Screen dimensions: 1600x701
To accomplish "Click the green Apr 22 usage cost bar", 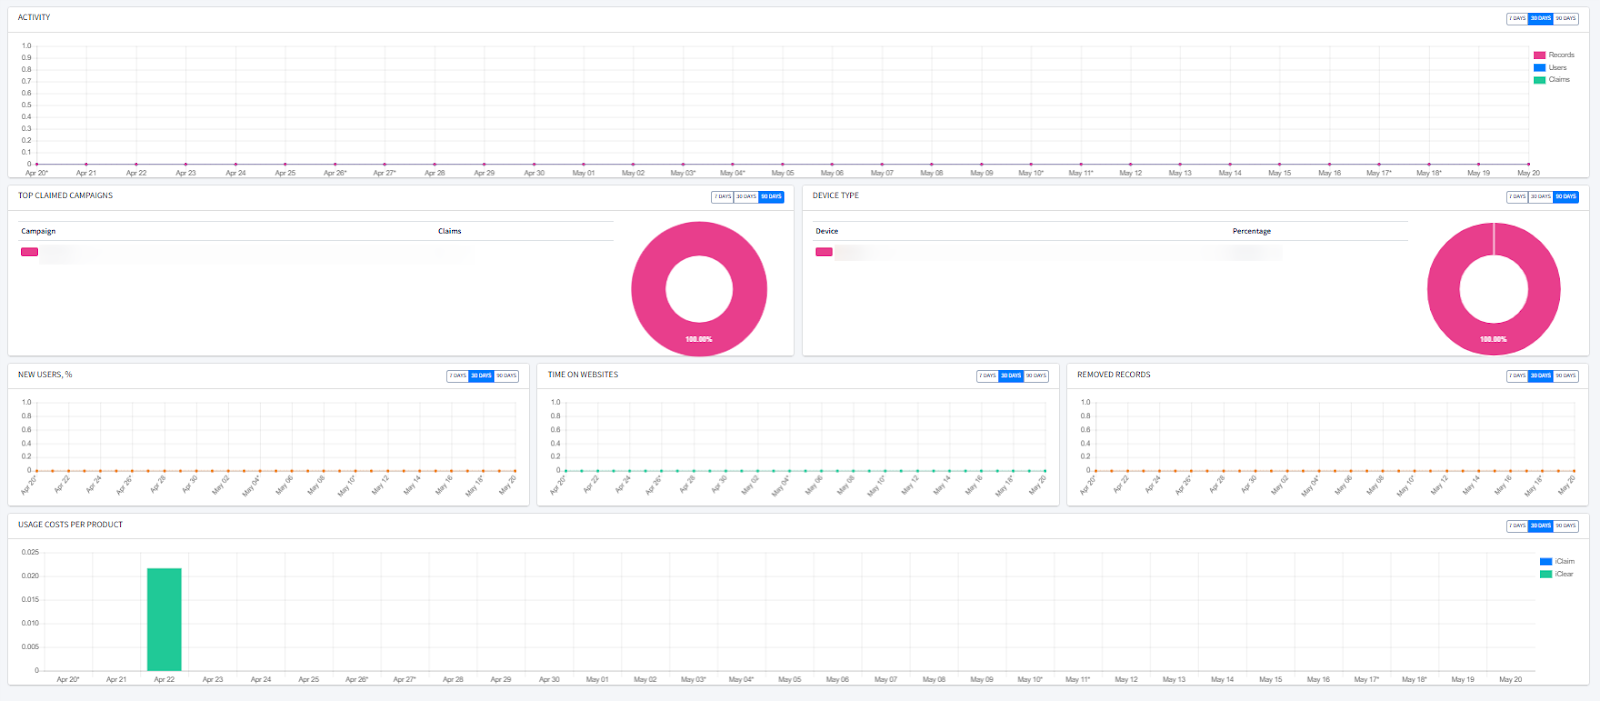I will pos(164,620).
